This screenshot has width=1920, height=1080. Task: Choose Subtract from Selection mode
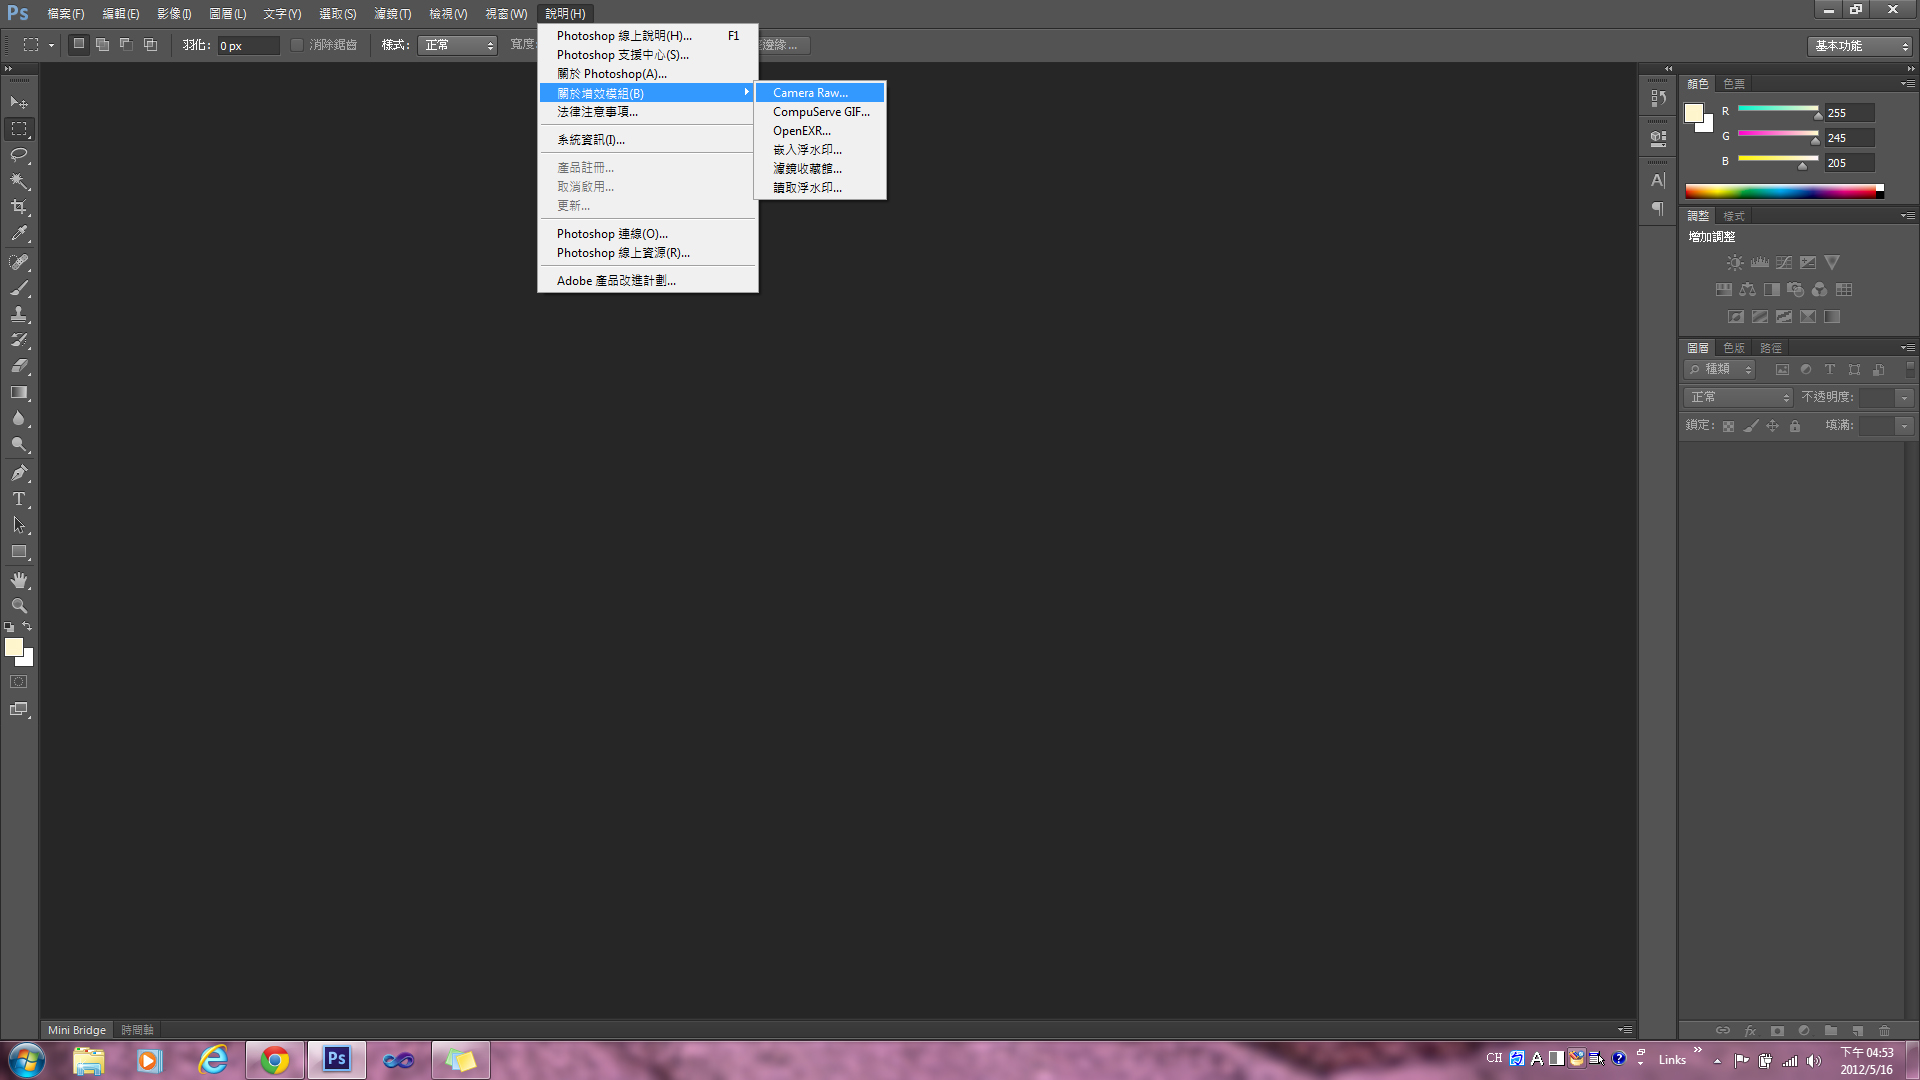coord(127,45)
